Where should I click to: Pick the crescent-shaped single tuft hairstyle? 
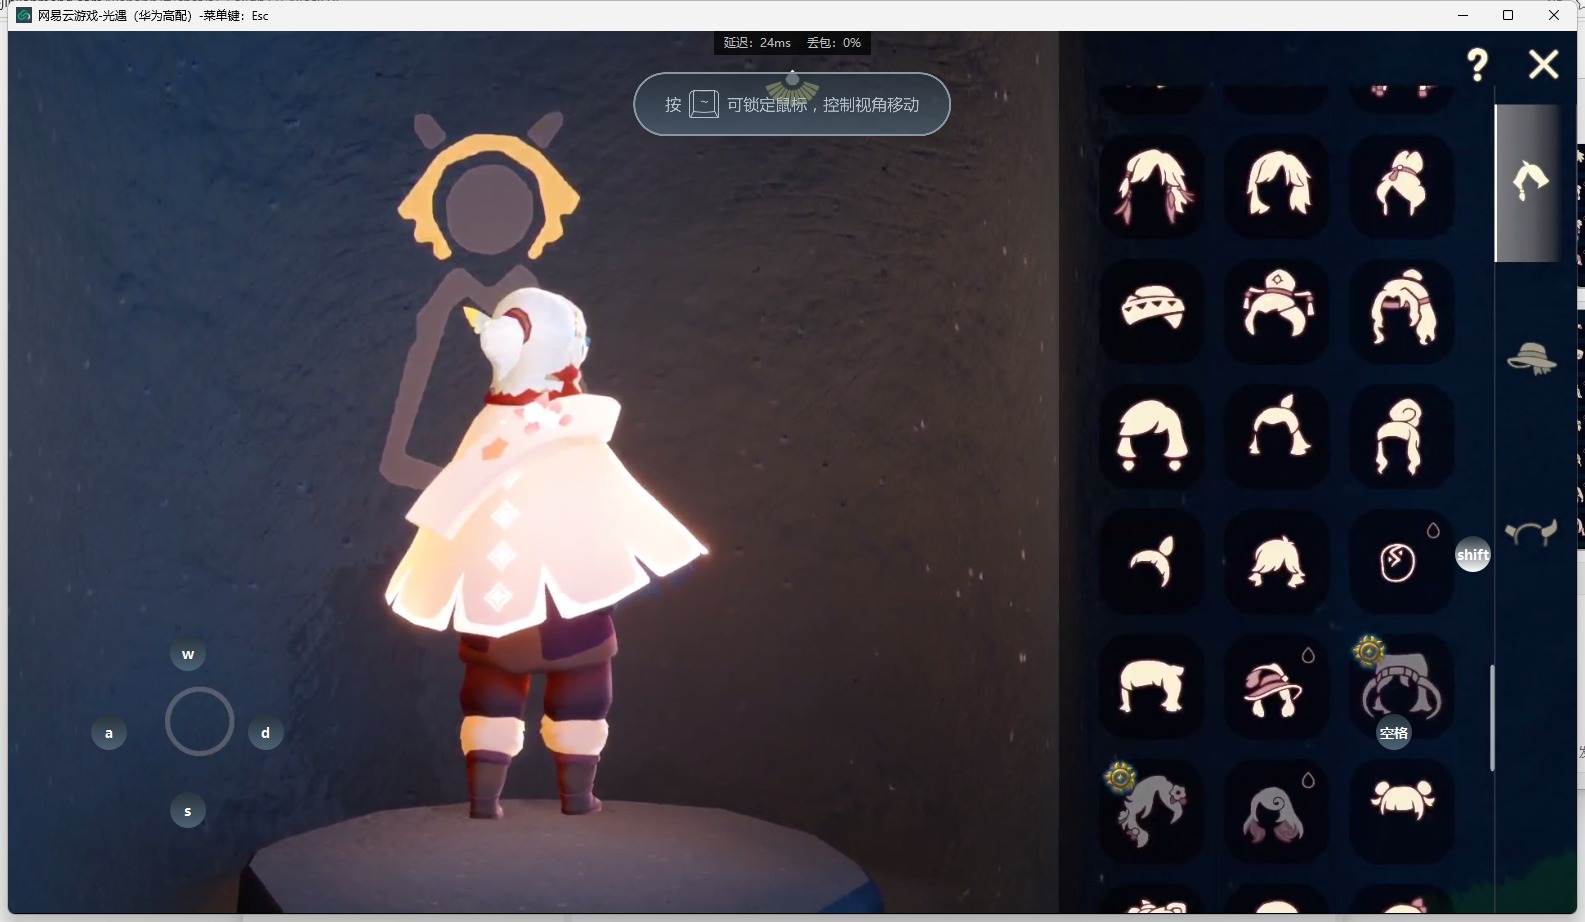[1152, 561]
